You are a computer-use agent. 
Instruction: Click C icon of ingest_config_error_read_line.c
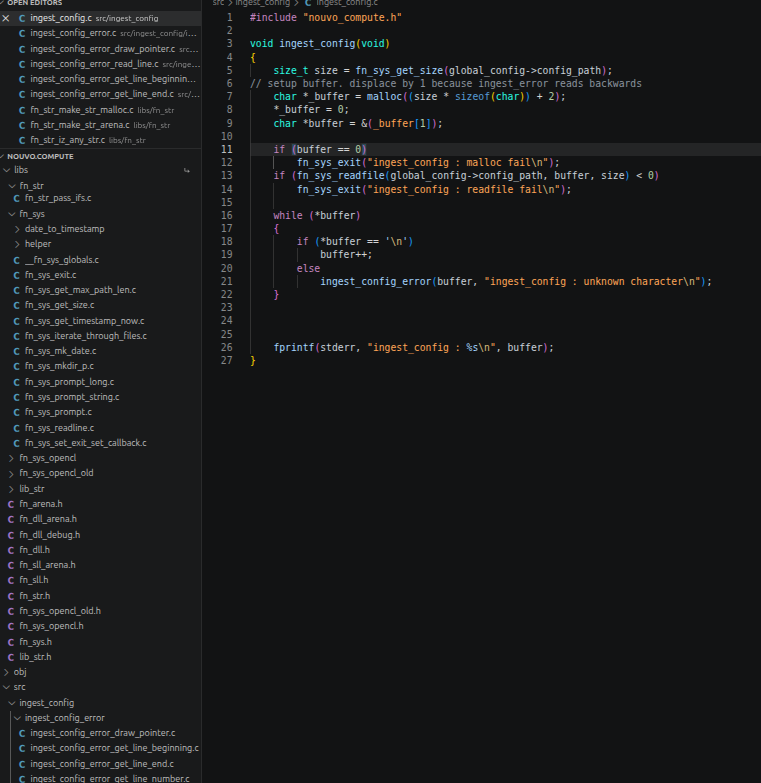(22, 64)
